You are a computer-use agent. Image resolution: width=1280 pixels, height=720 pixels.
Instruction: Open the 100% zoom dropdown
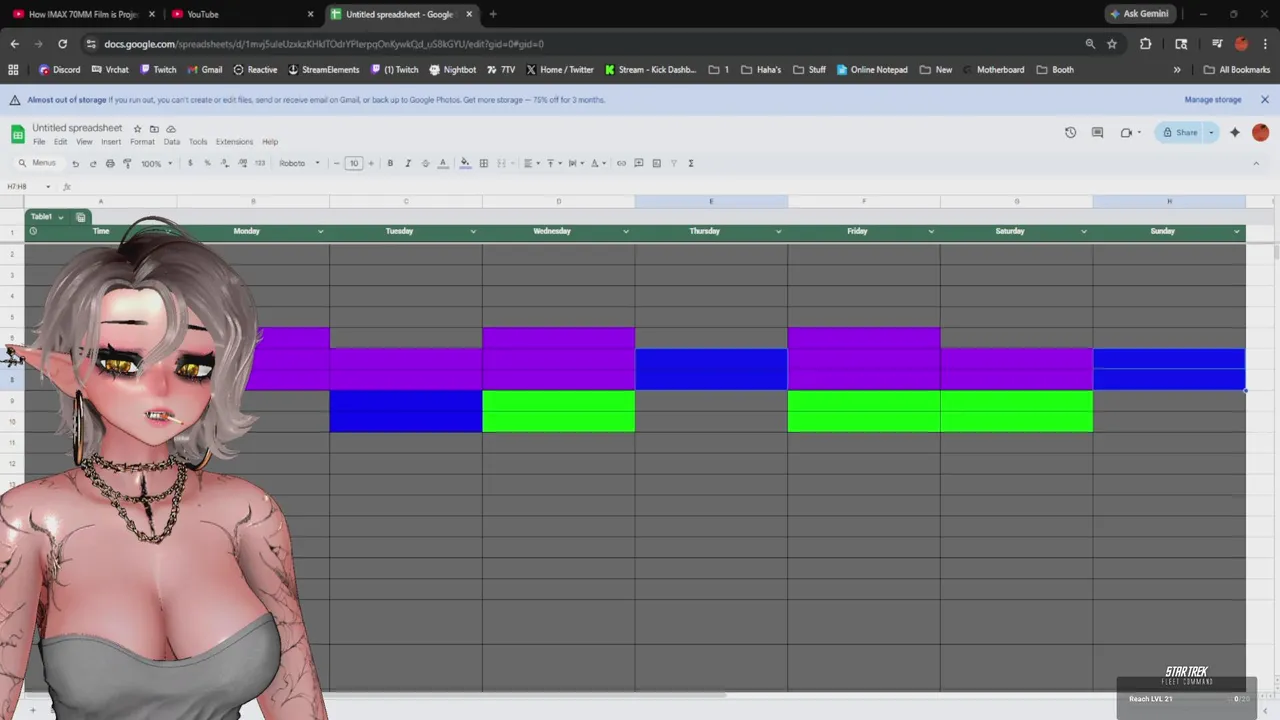click(156, 163)
